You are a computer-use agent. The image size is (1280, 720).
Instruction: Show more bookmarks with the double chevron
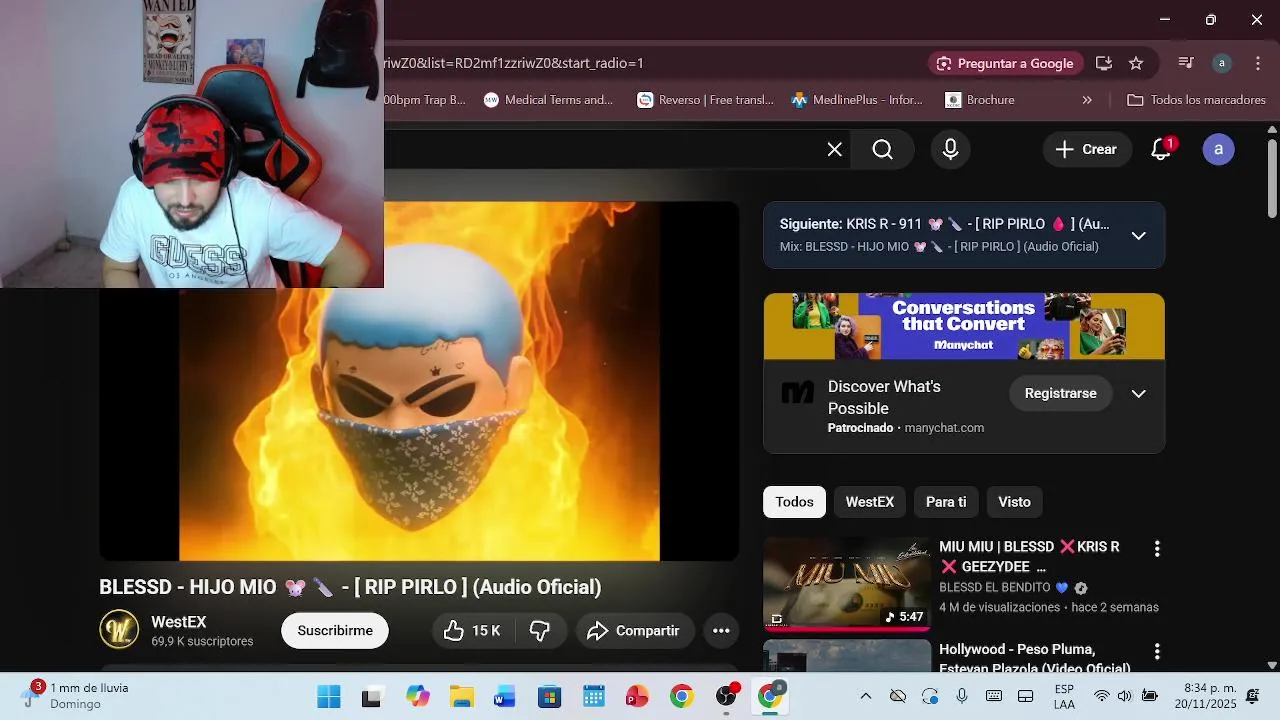tap(1087, 100)
